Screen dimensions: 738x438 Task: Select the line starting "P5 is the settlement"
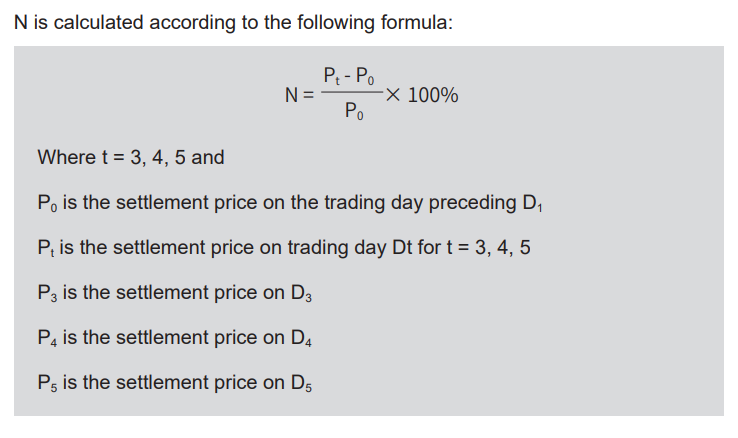(176, 383)
